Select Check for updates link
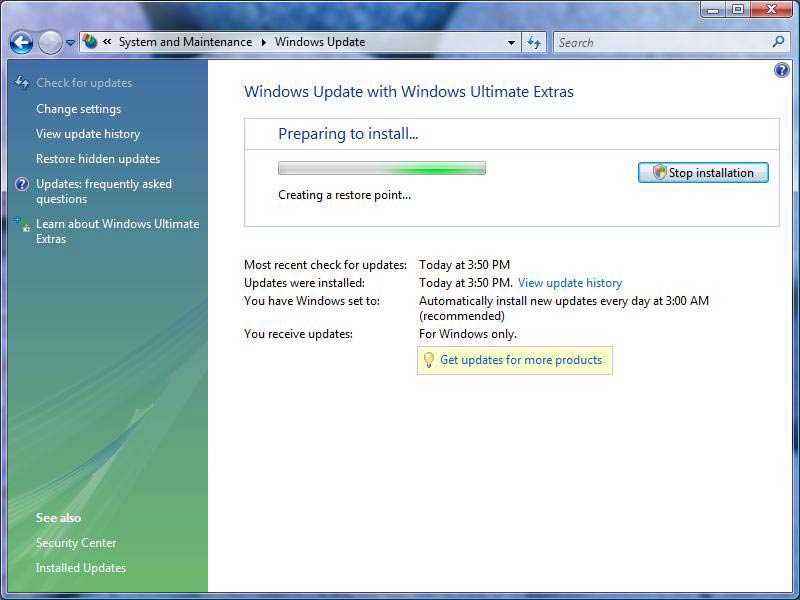This screenshot has width=800, height=600. tap(84, 83)
